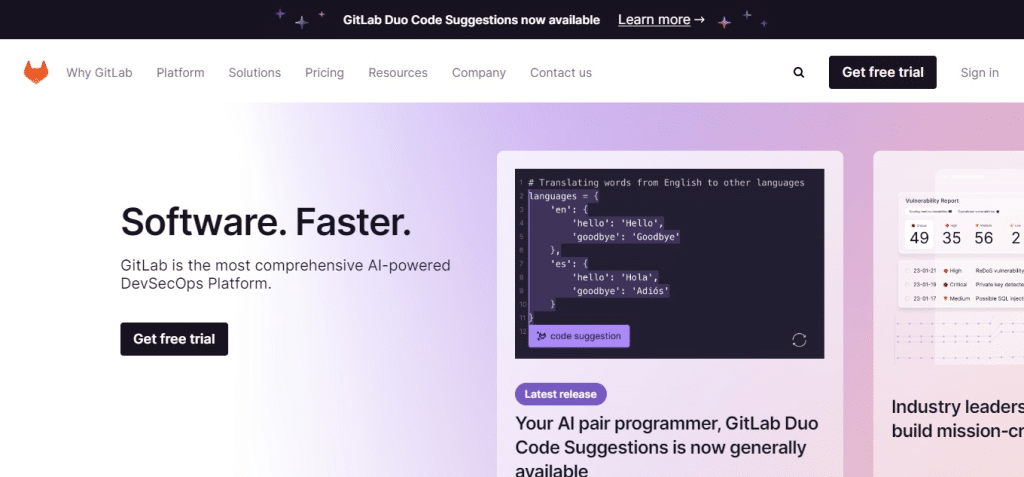Open the Duo Code Suggestions article headline
The height and width of the screenshot is (477, 1024).
(x=667, y=448)
